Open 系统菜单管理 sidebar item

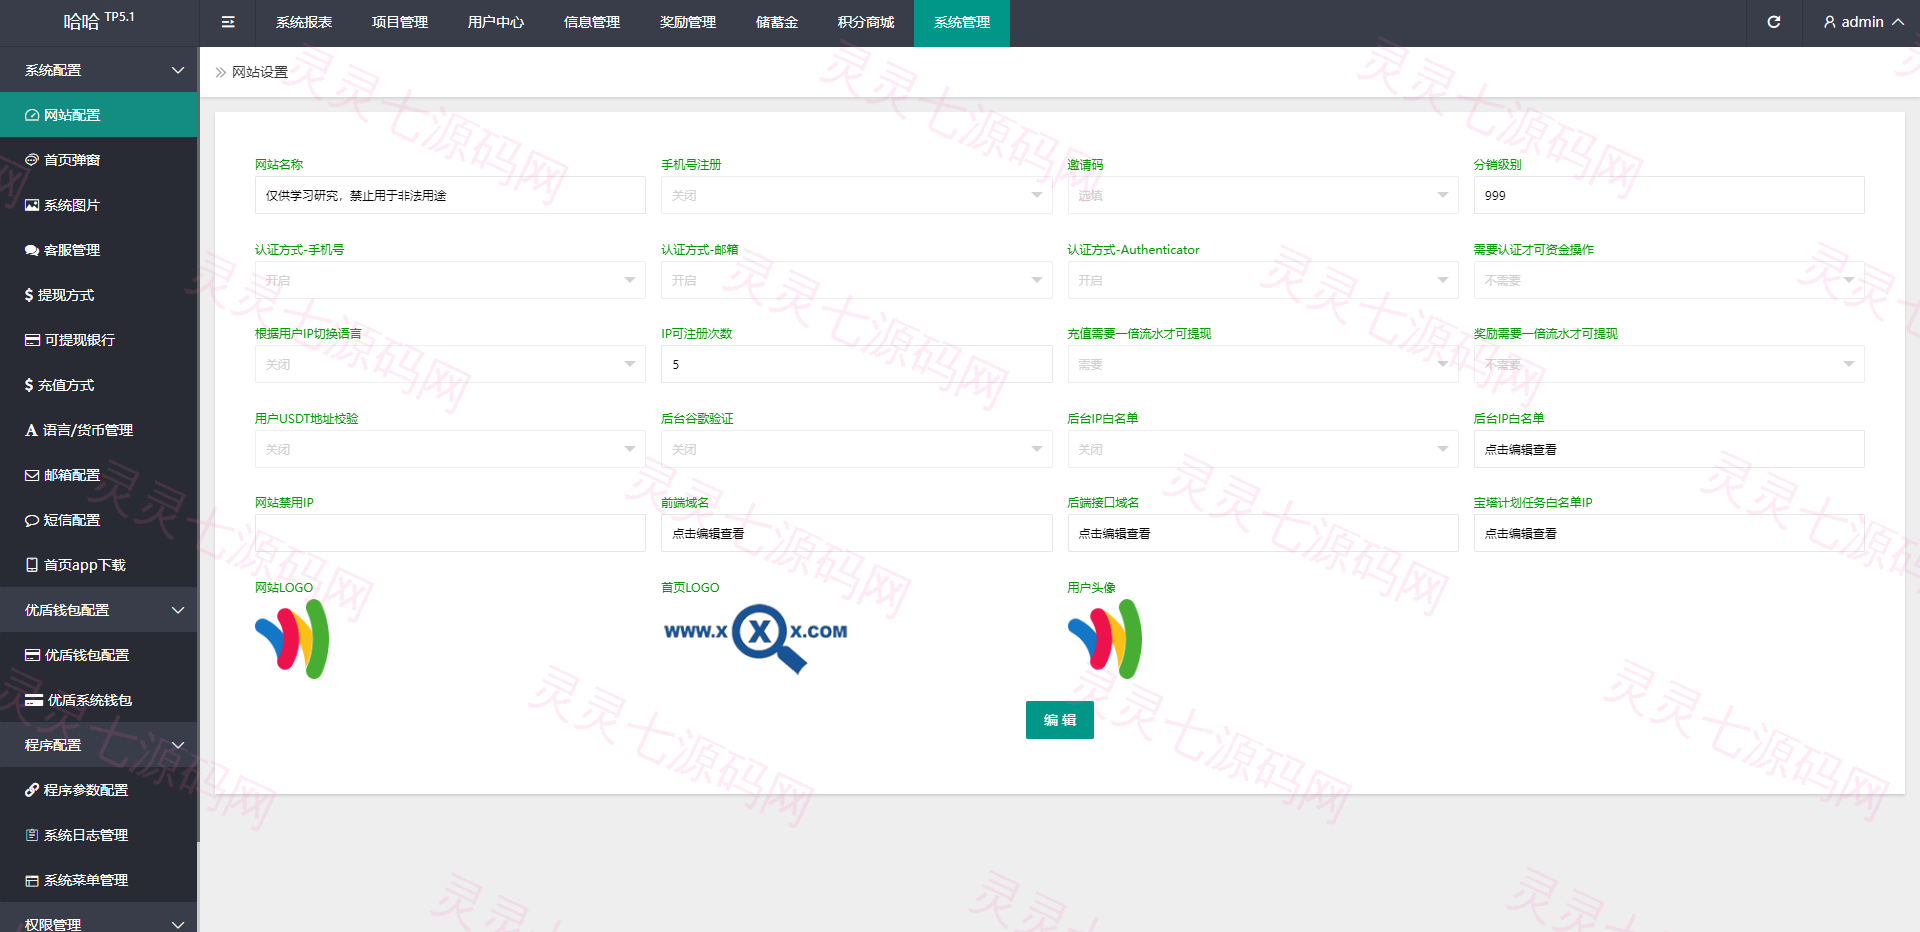pos(99,880)
